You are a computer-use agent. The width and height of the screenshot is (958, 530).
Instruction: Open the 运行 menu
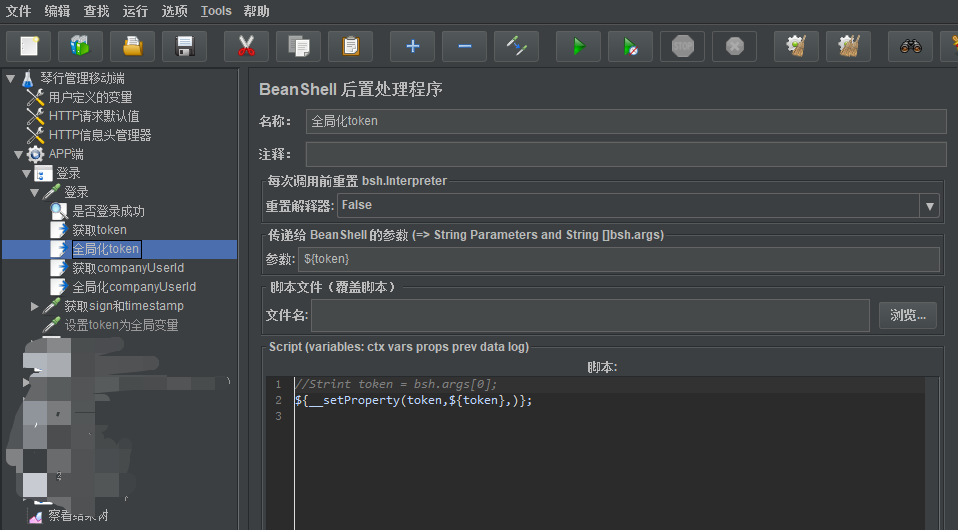click(135, 11)
